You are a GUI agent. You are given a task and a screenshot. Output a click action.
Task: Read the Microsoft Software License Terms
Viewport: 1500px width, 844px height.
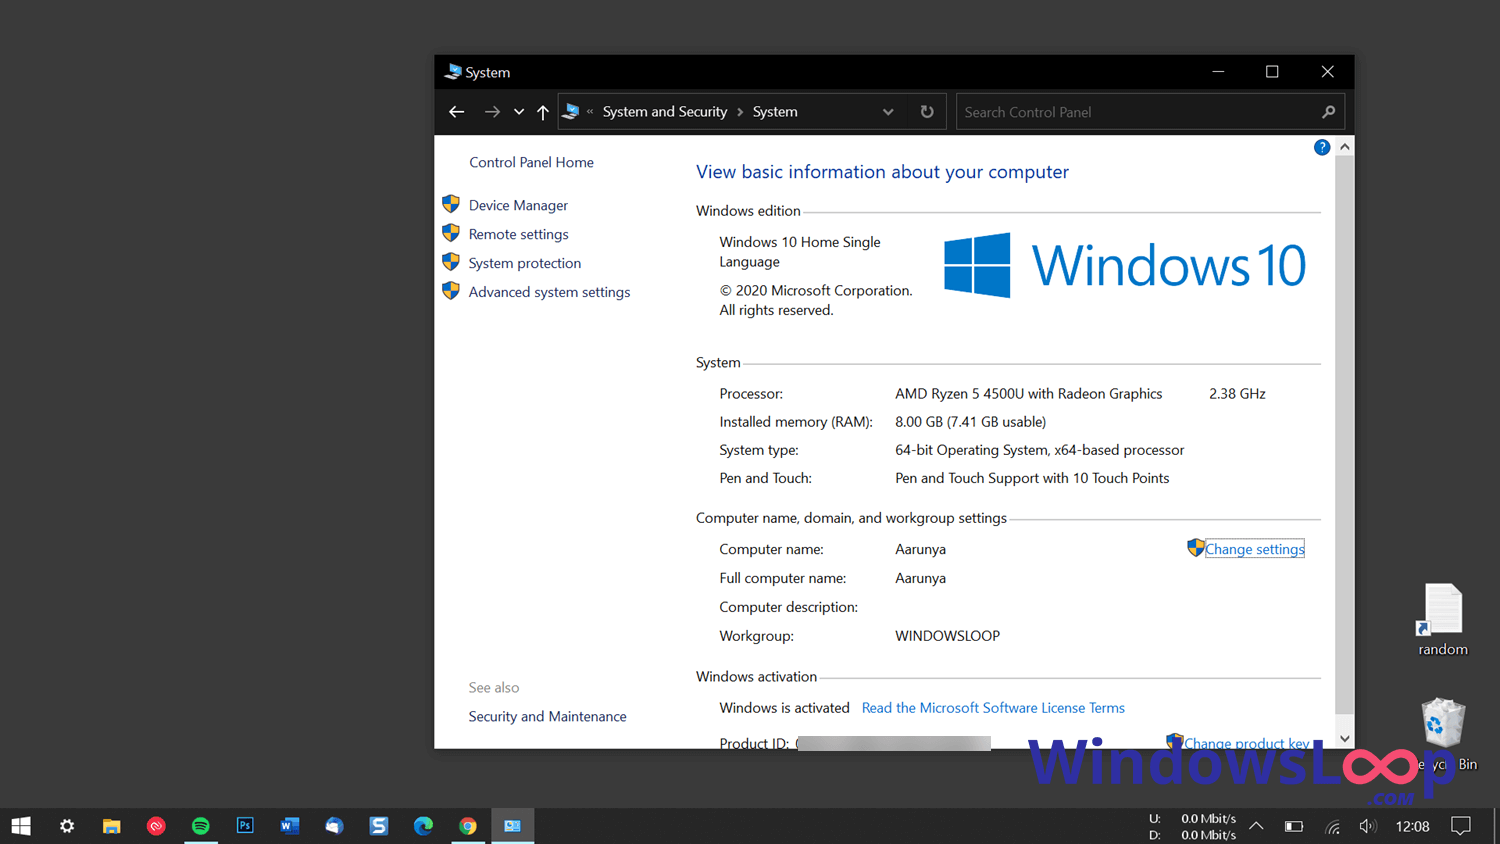click(x=992, y=707)
